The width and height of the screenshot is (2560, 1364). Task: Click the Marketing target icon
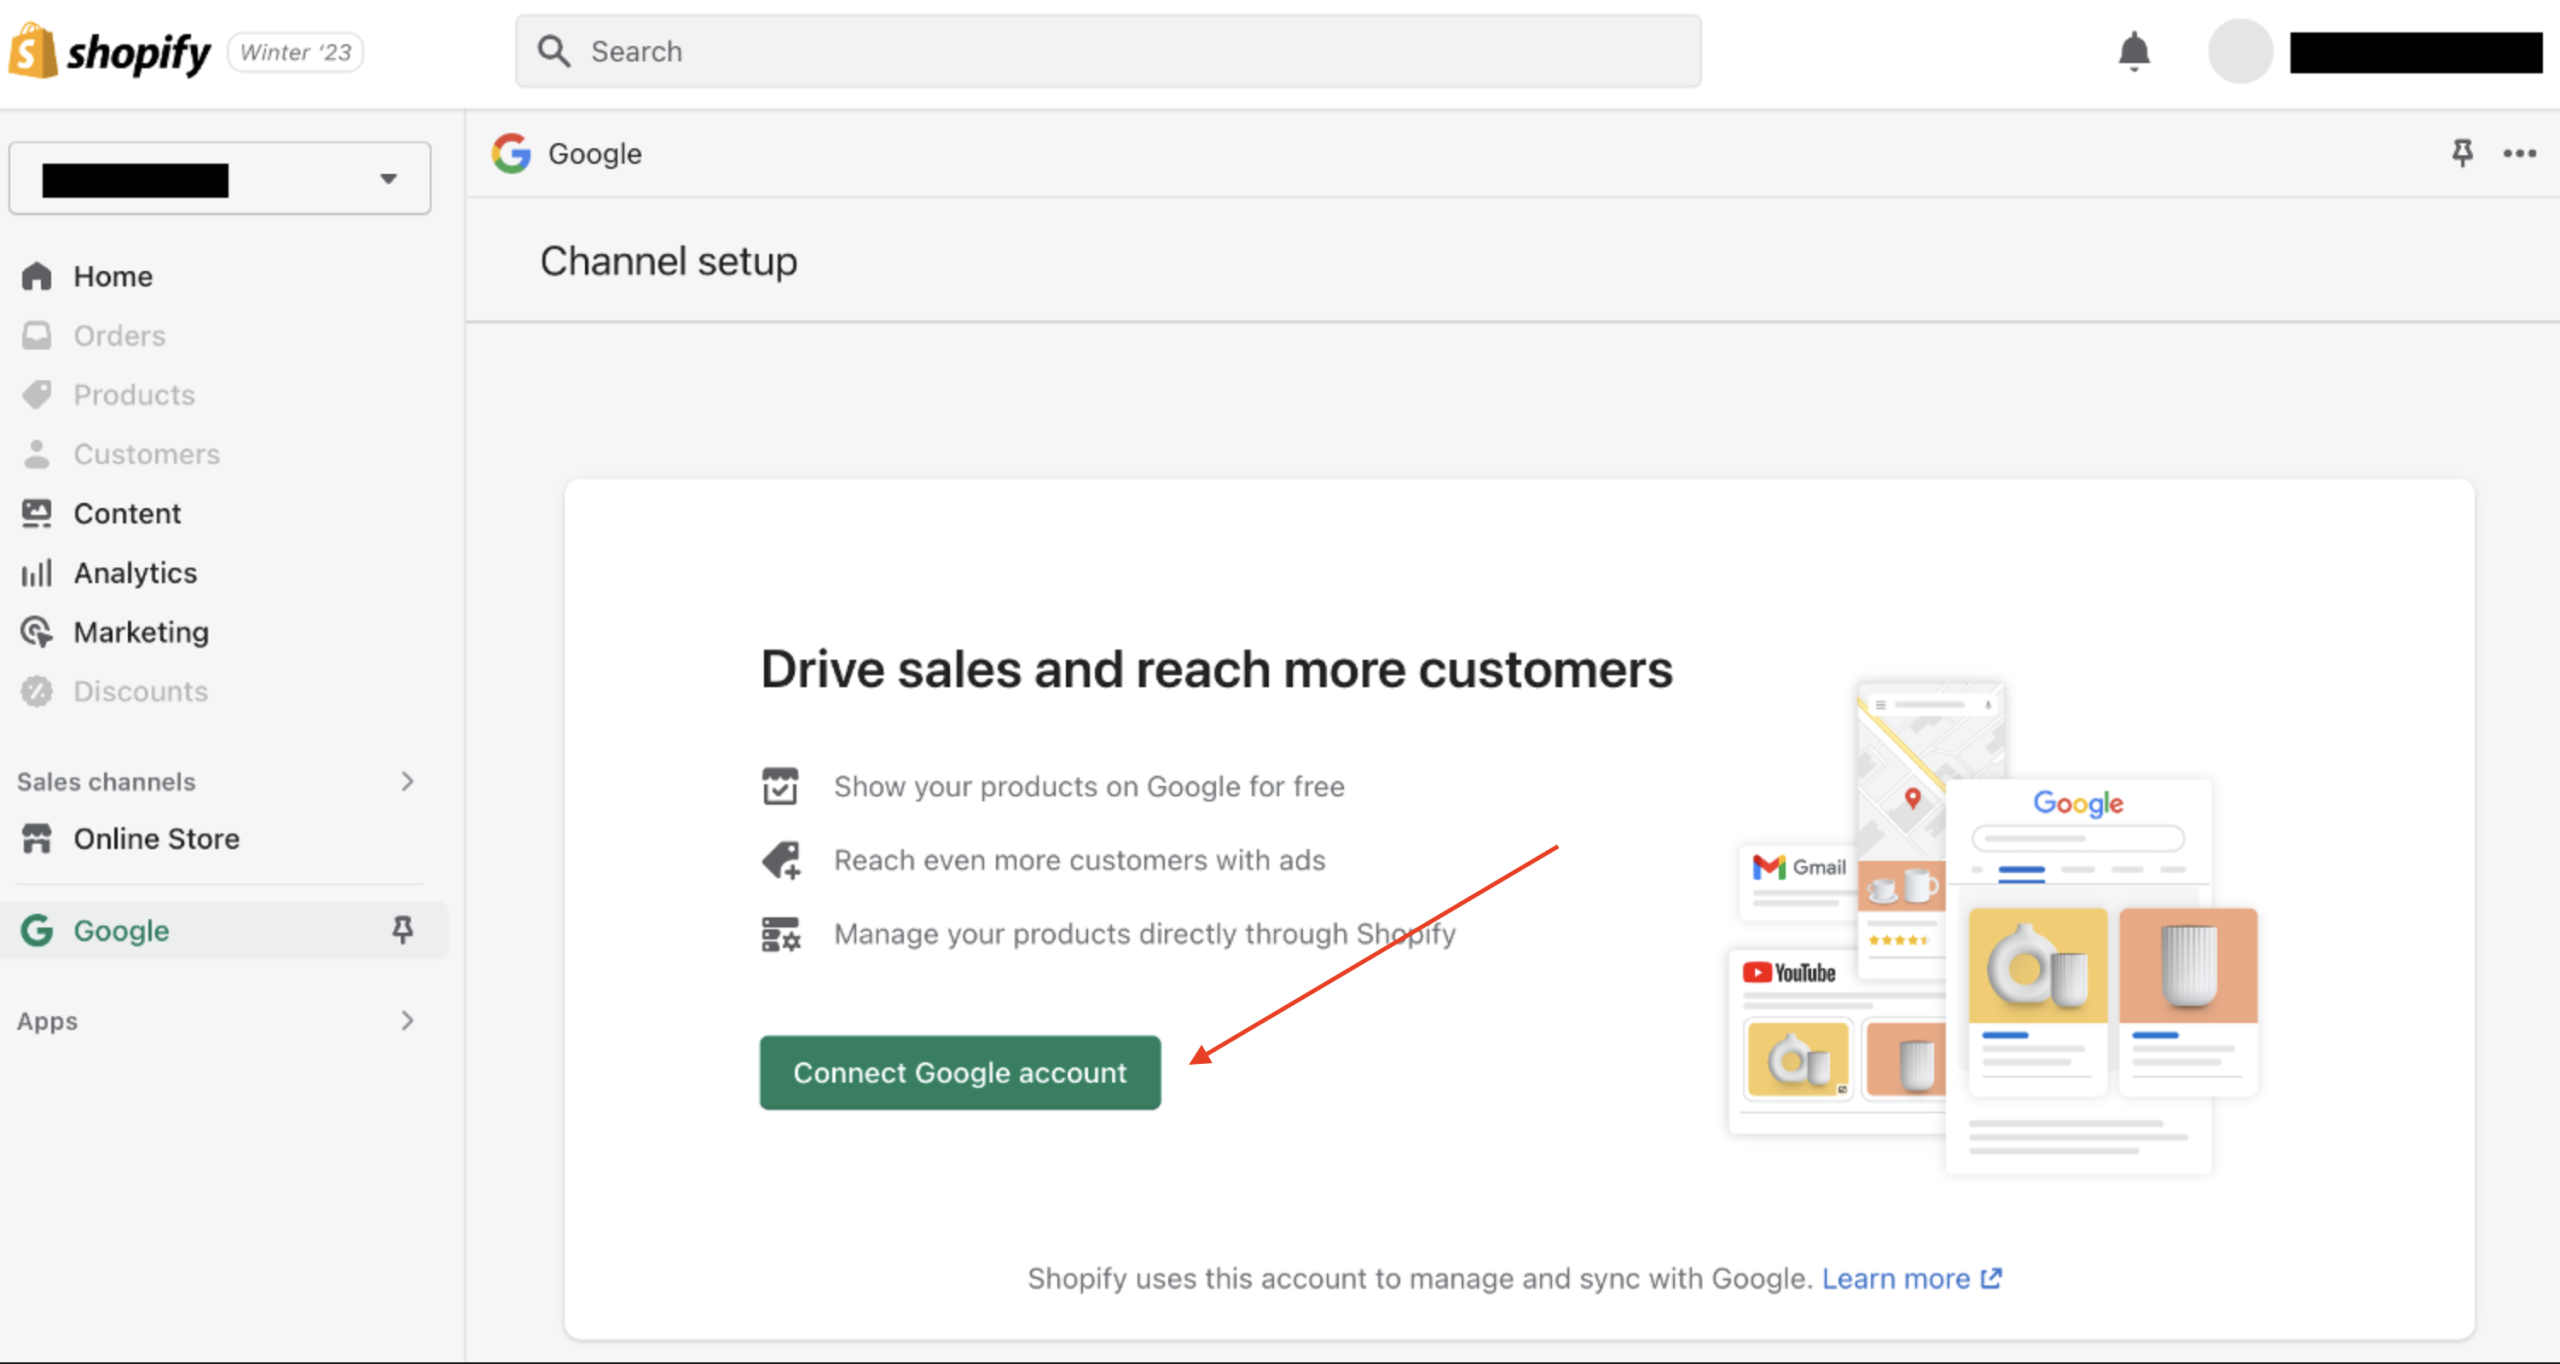coord(37,632)
